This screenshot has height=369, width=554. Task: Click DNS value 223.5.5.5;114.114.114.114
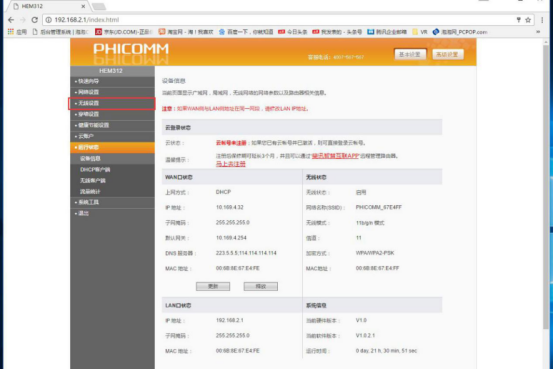246,253
